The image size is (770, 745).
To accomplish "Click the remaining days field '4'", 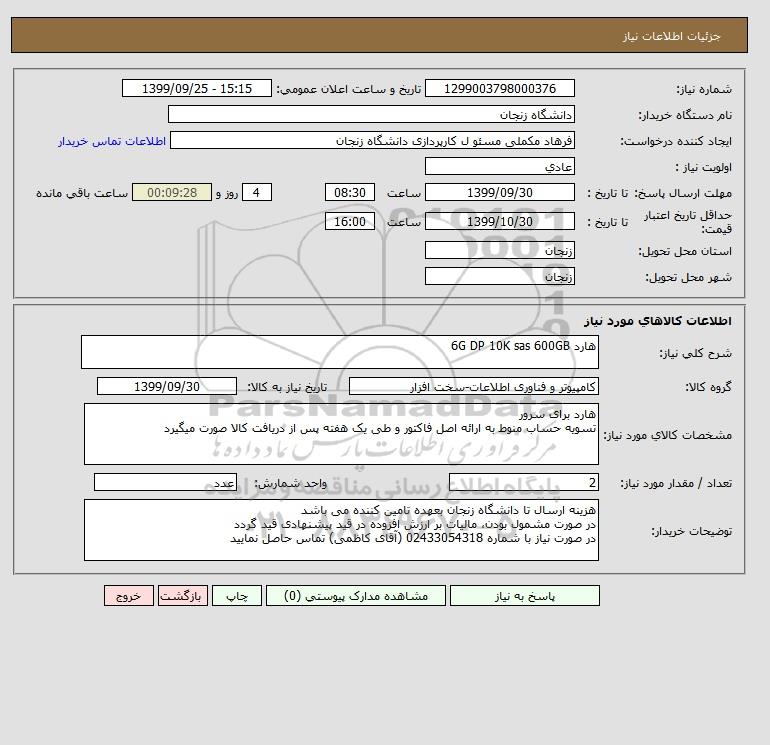I will [257, 193].
